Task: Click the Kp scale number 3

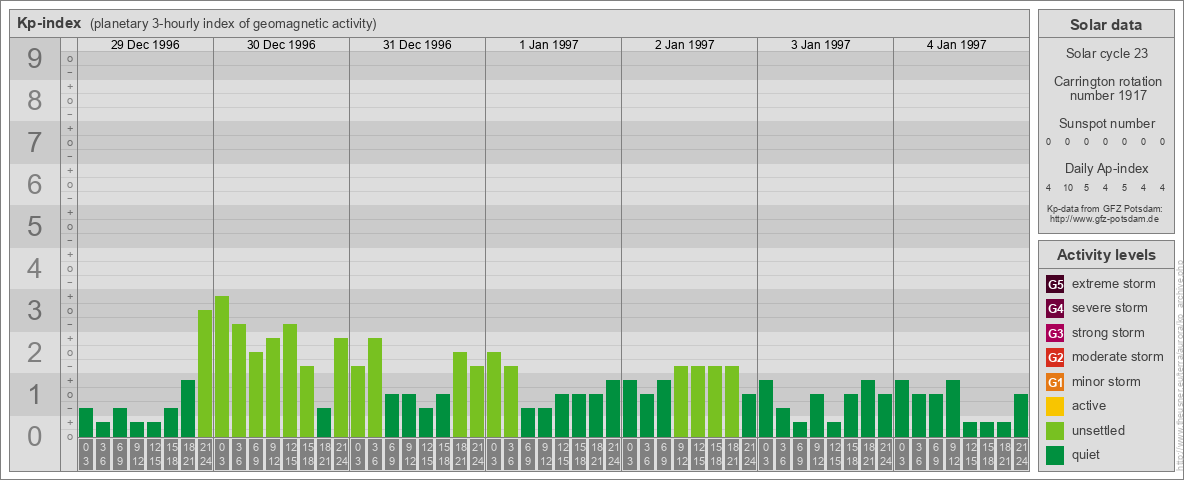Action: click(35, 310)
